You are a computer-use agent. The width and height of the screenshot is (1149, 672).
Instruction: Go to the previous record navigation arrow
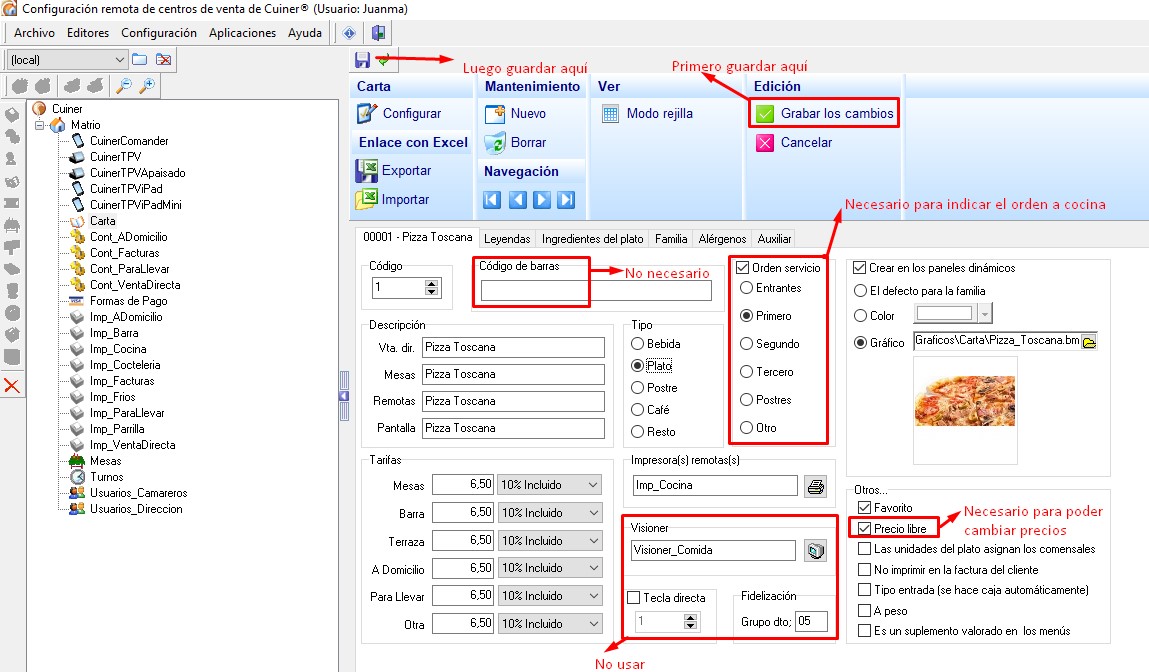coord(517,199)
